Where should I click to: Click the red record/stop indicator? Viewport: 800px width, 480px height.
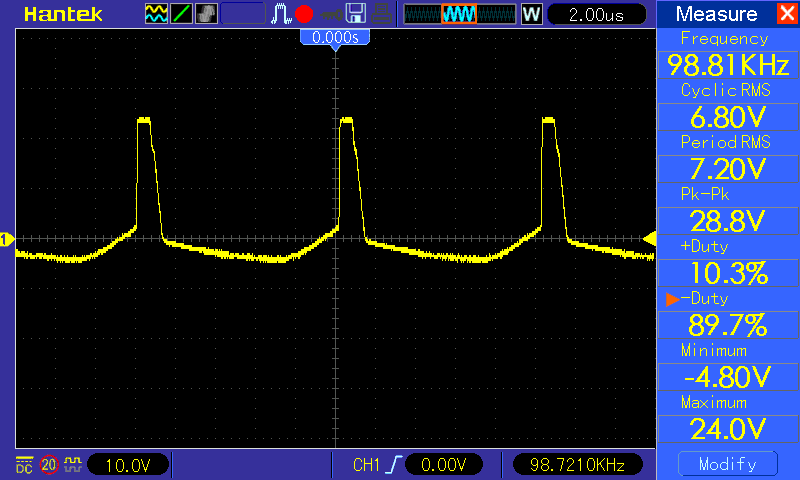click(304, 14)
